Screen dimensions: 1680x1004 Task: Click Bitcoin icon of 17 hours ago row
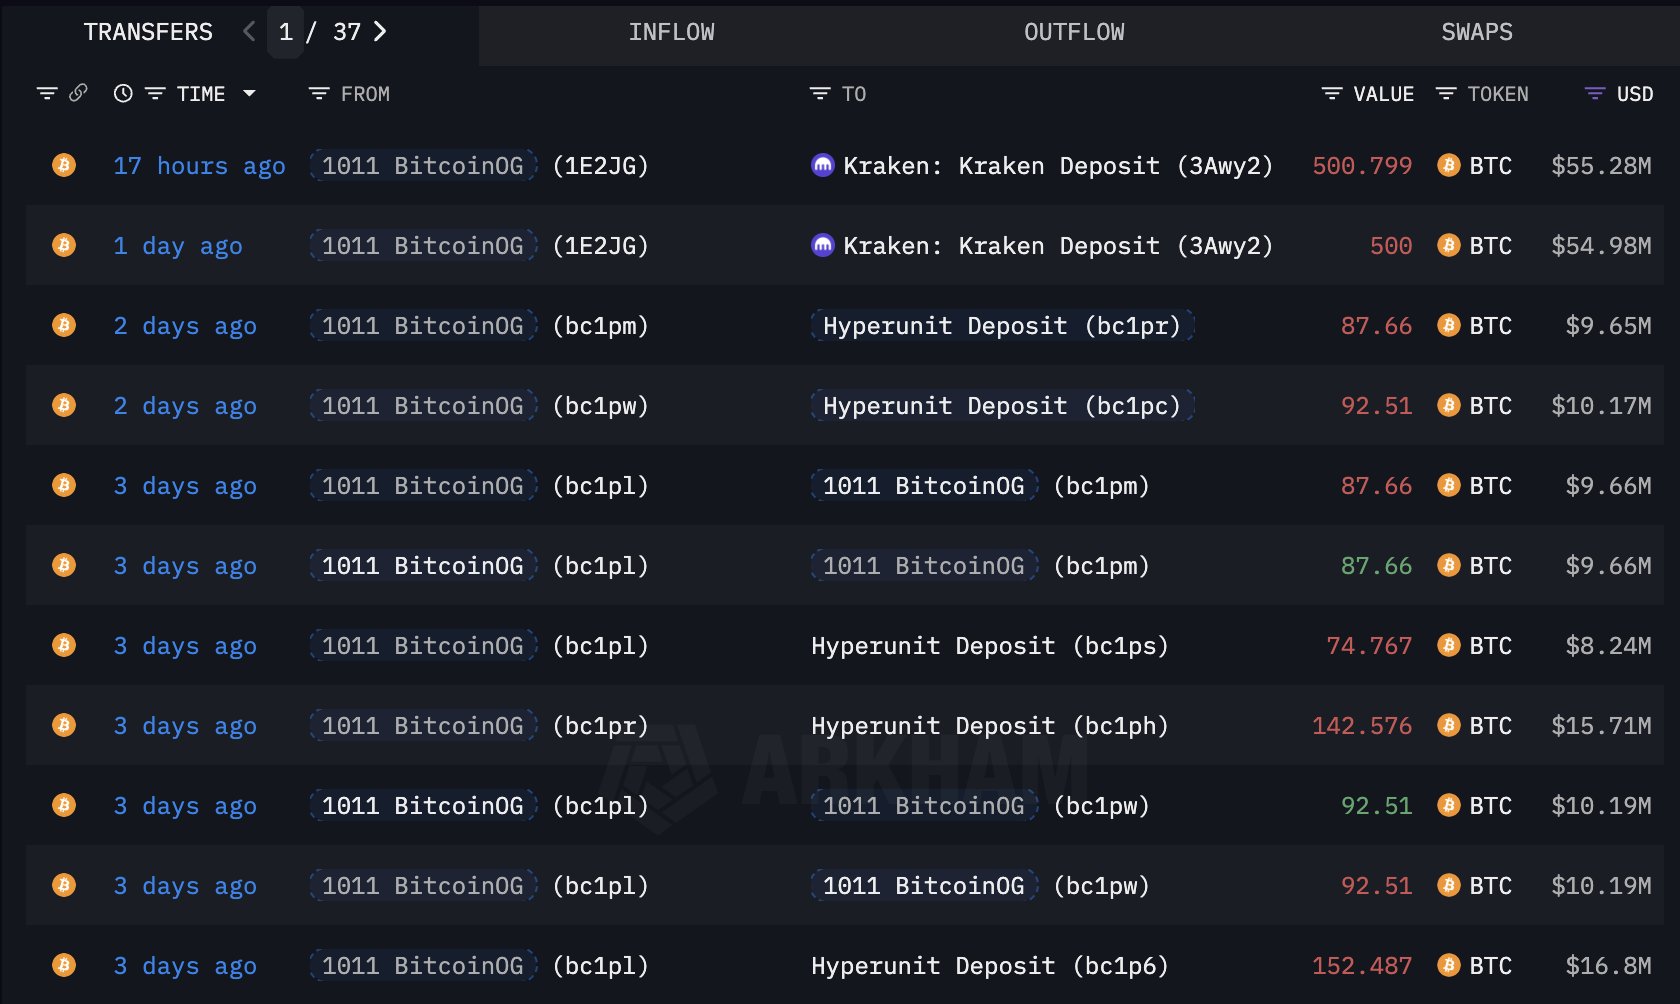pos(64,165)
